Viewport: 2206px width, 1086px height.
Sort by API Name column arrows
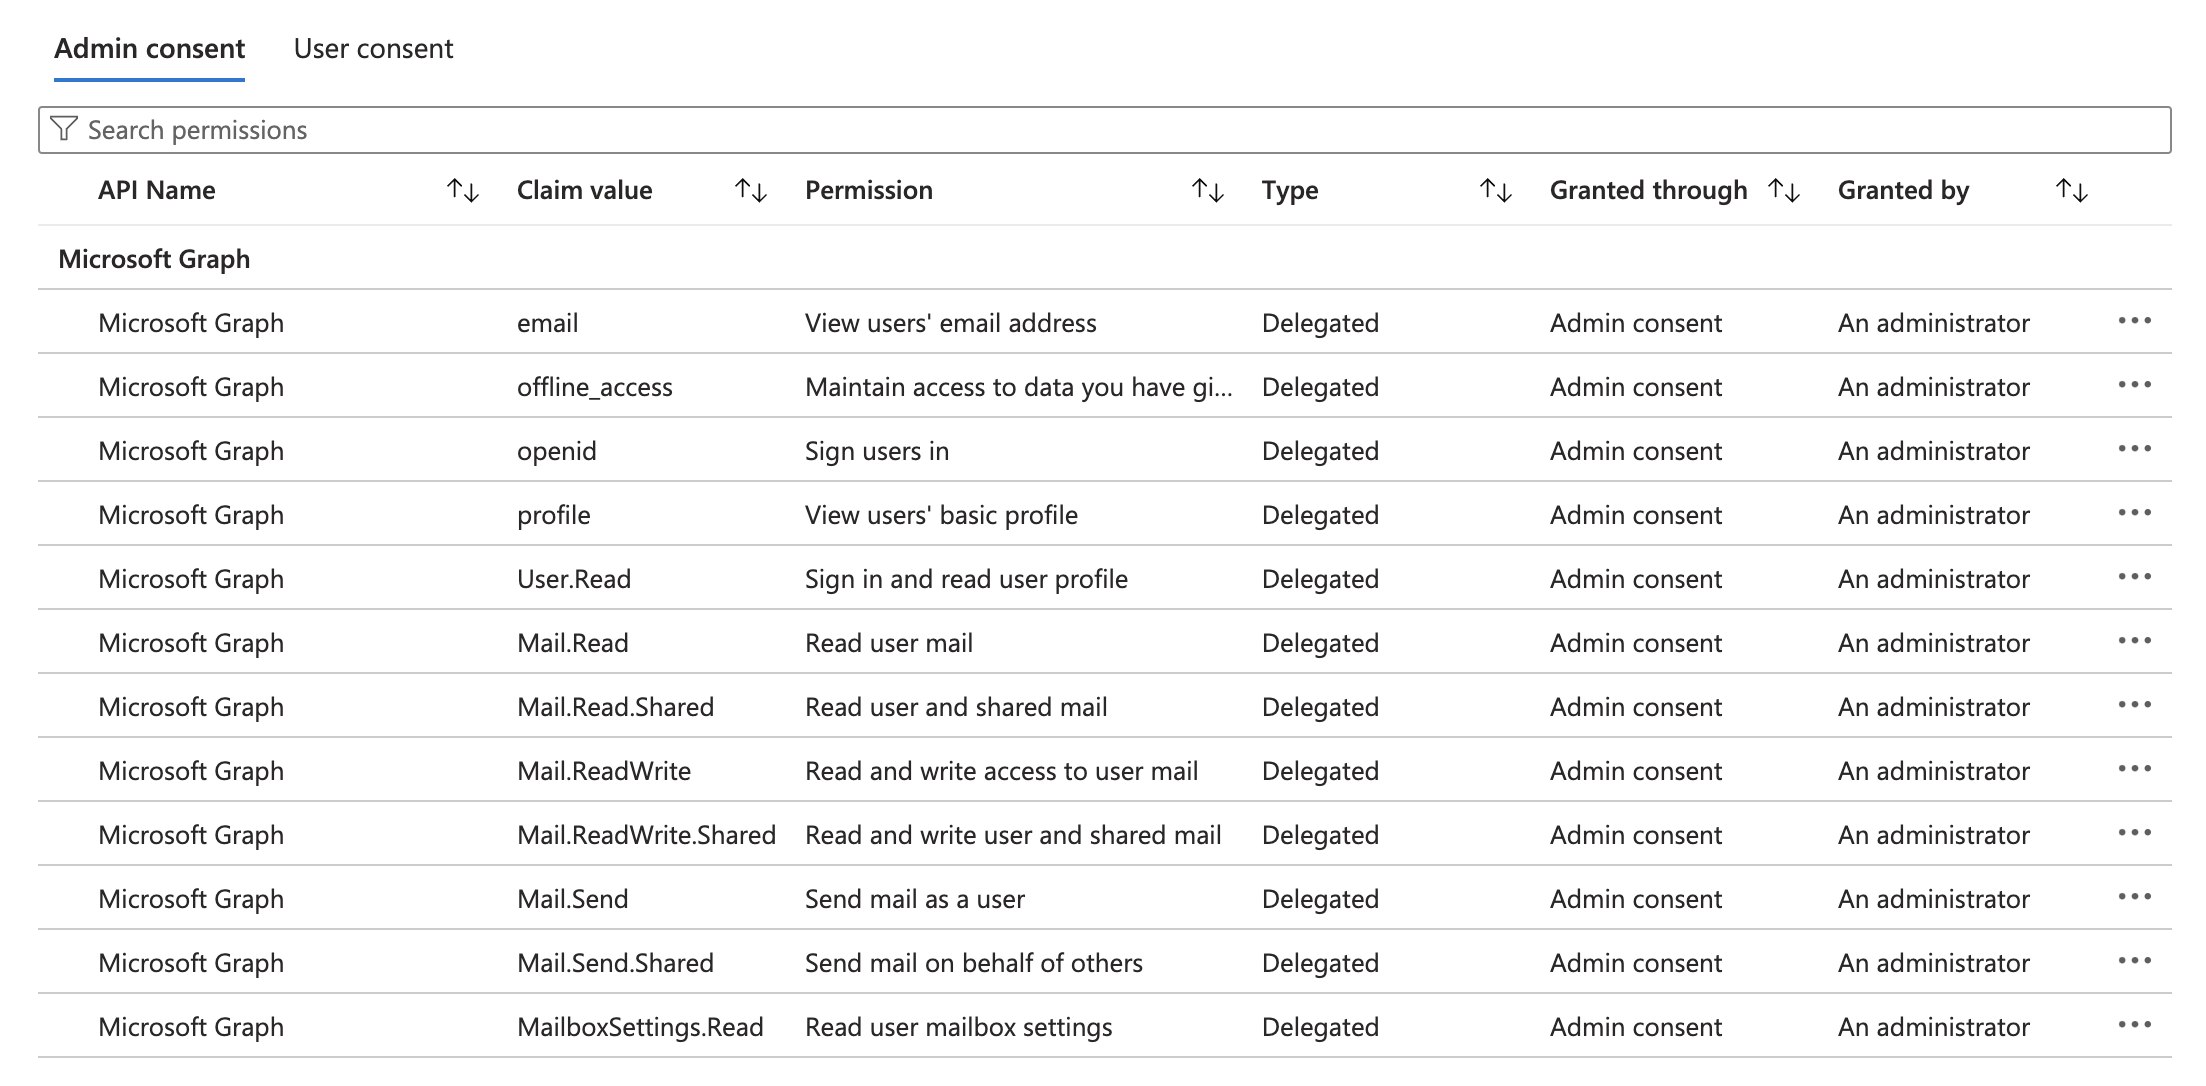(463, 190)
